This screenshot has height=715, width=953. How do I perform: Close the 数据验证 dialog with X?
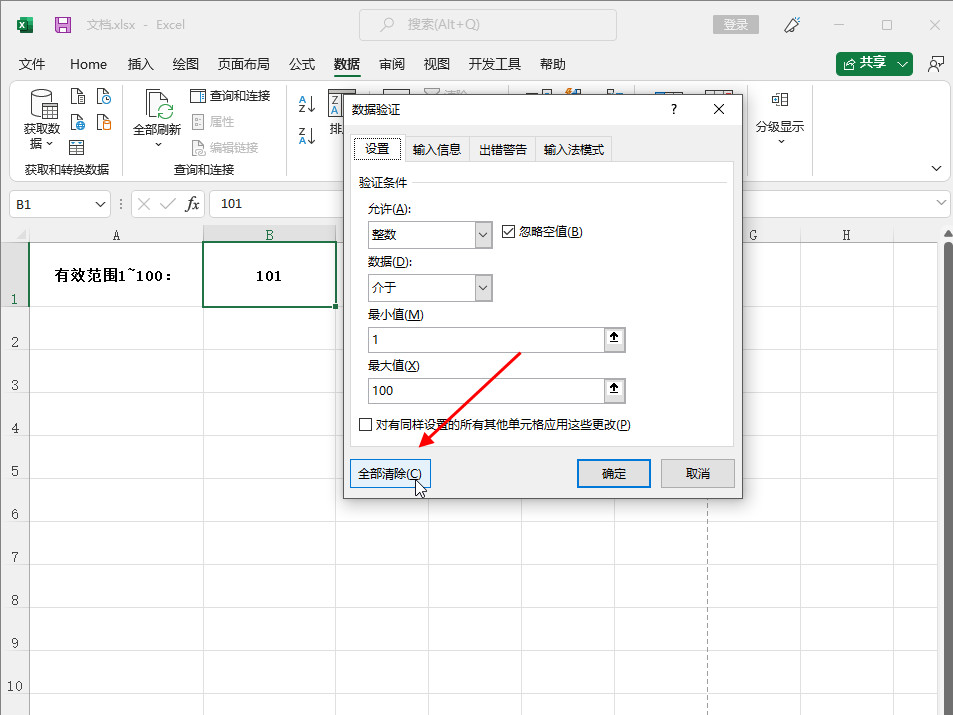click(x=718, y=109)
